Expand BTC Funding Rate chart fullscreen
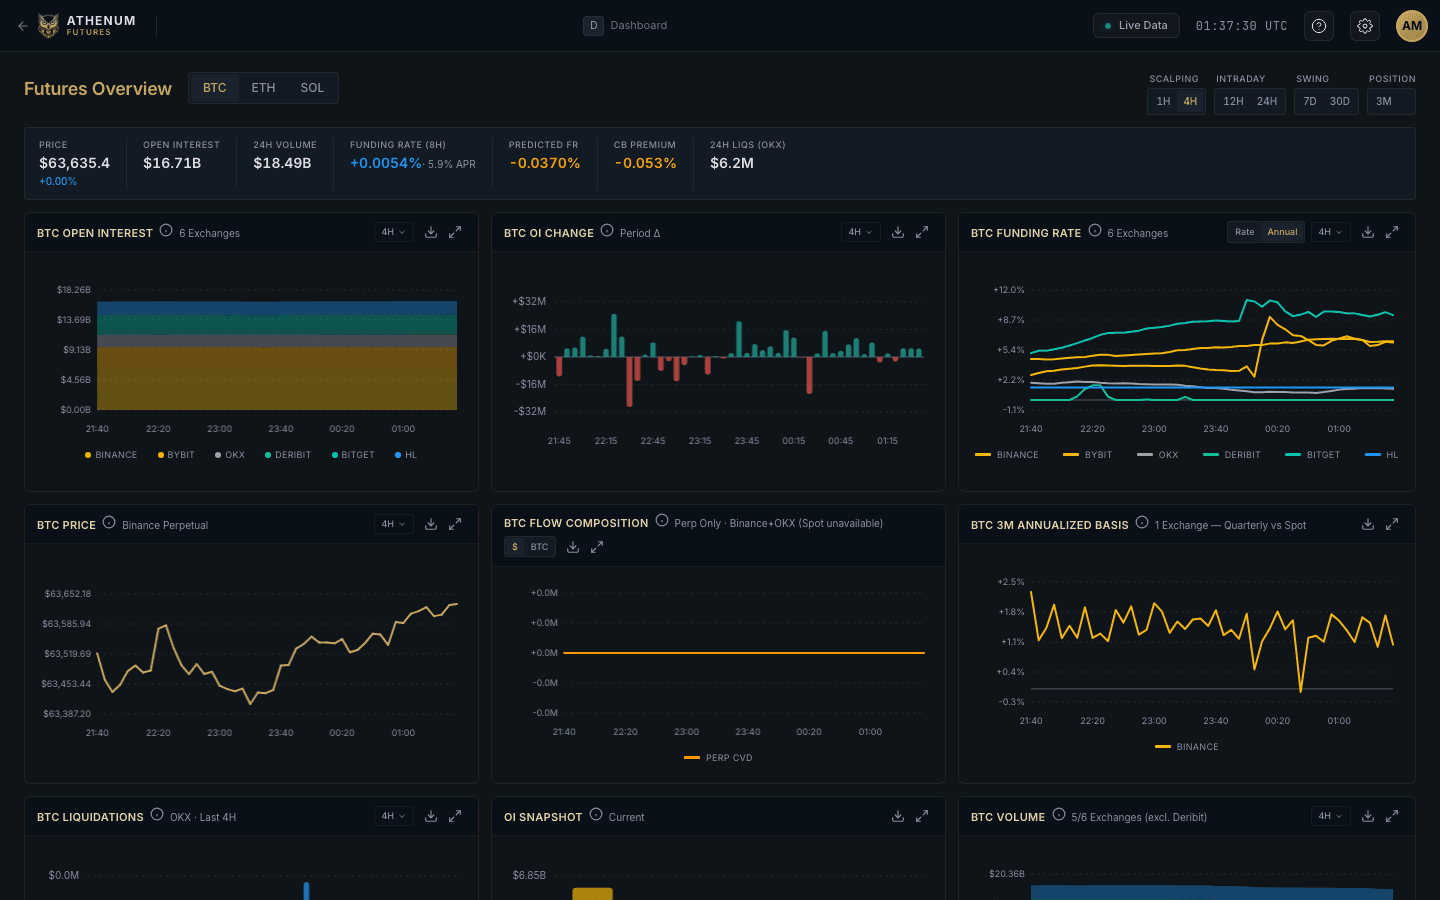Viewport: 1440px width, 900px height. (x=1392, y=232)
